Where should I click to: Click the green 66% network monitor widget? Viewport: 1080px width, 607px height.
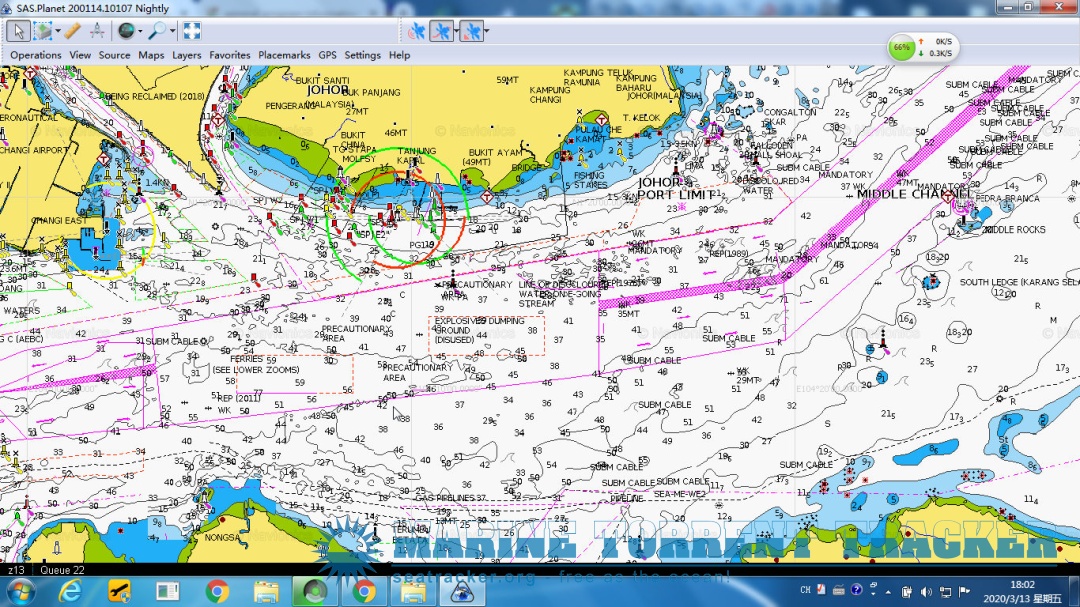point(922,48)
